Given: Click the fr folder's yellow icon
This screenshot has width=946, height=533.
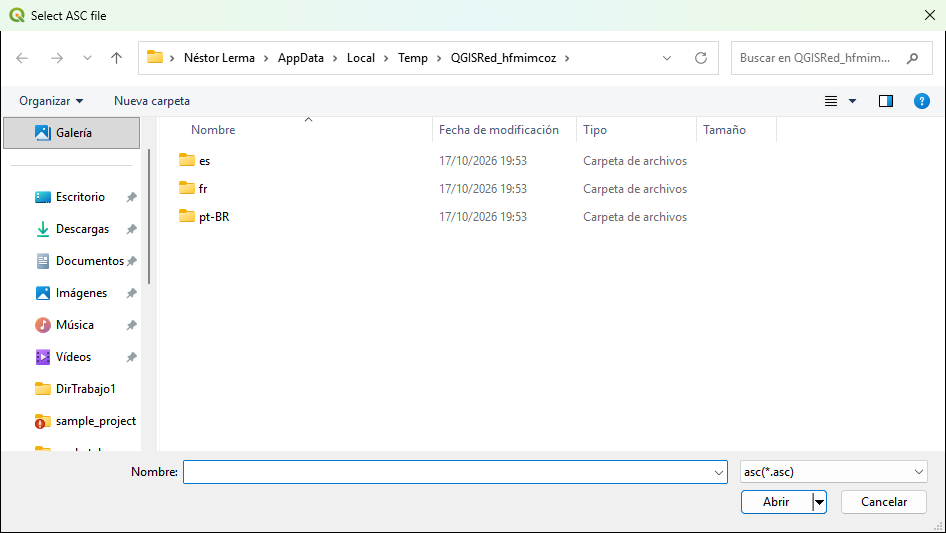Looking at the screenshot, I should 187,187.
